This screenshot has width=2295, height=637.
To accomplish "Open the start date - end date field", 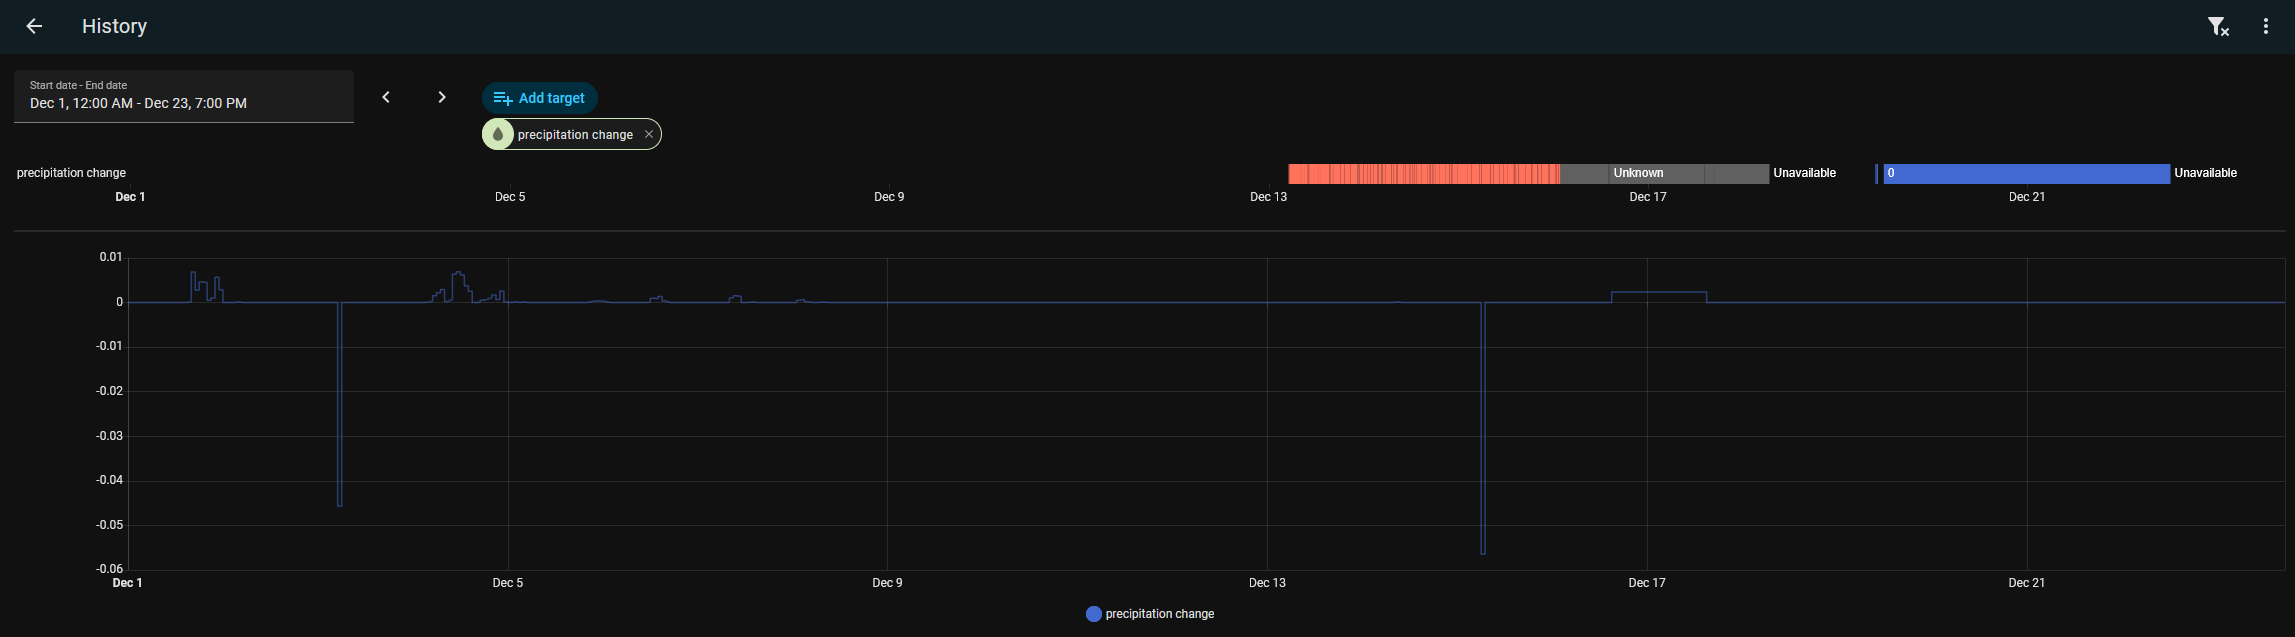I will (184, 96).
